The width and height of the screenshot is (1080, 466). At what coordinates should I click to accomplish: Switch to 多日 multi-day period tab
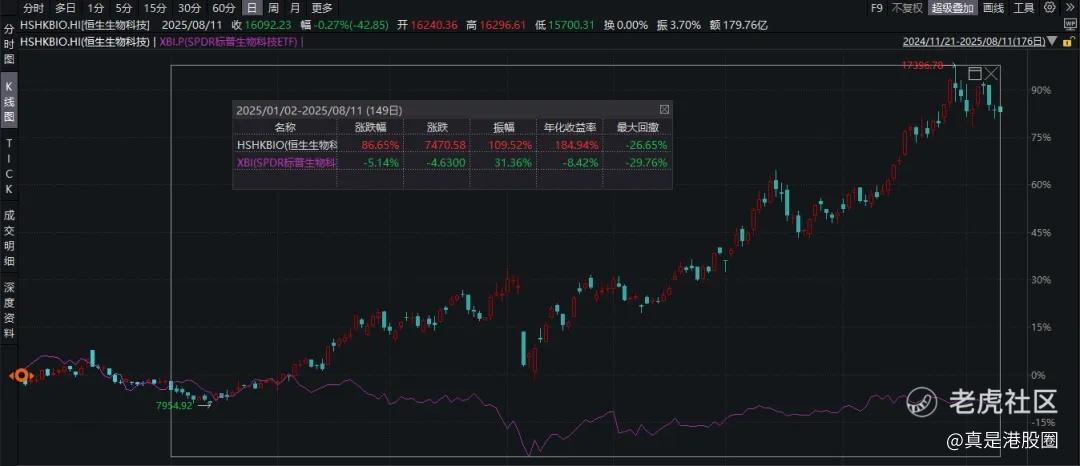pyautogui.click(x=65, y=8)
